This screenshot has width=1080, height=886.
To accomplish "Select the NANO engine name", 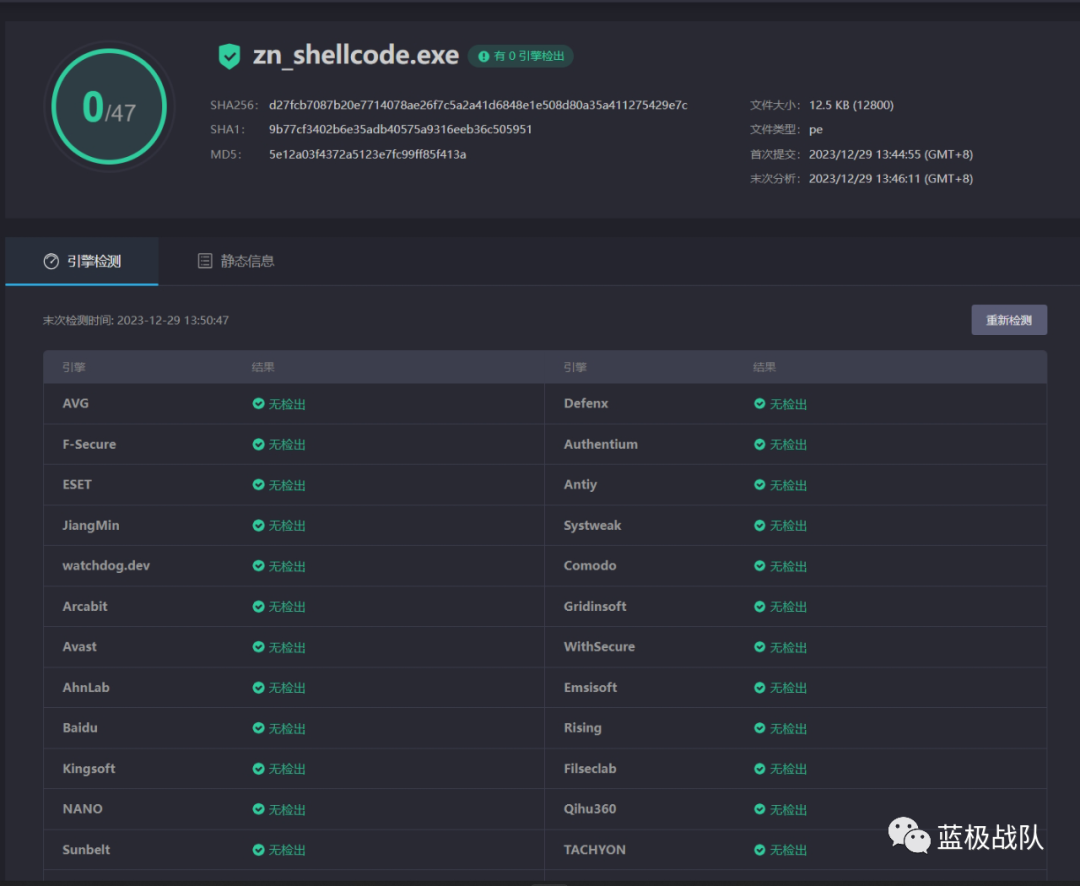I will 83,809.
